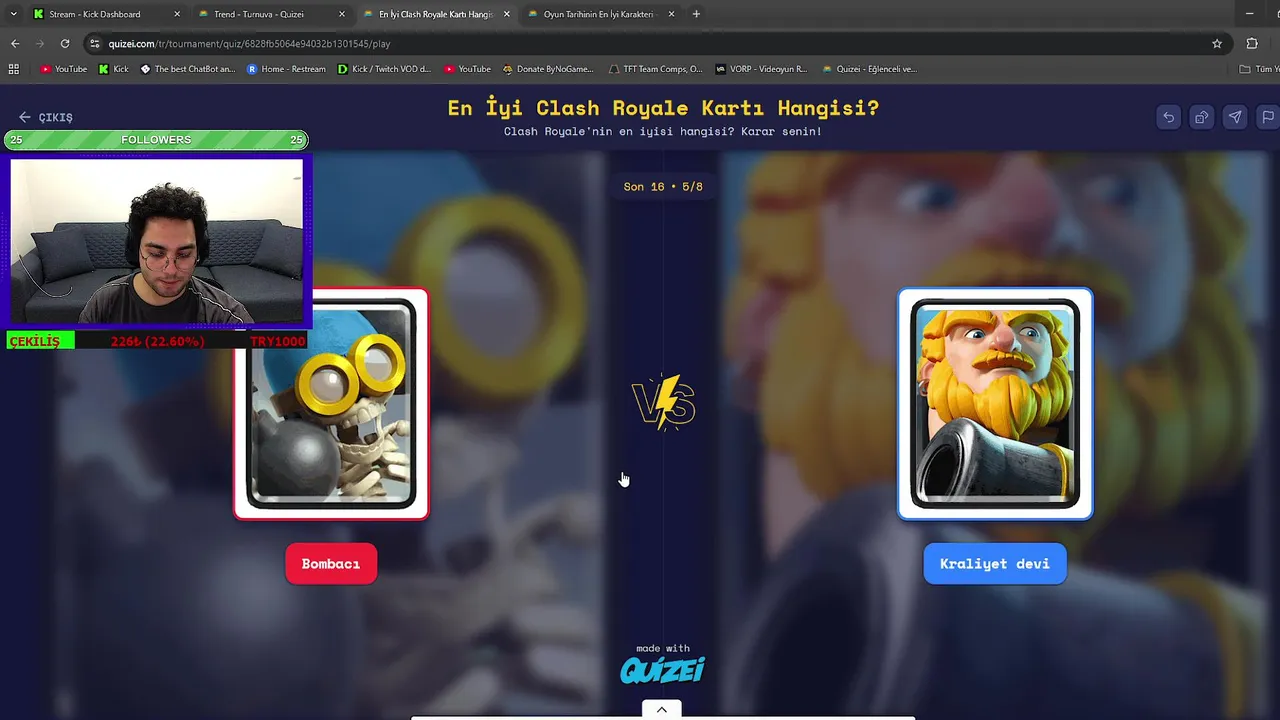1280x720 pixels.
Task: View site information icon in address bar
Action: (95, 44)
